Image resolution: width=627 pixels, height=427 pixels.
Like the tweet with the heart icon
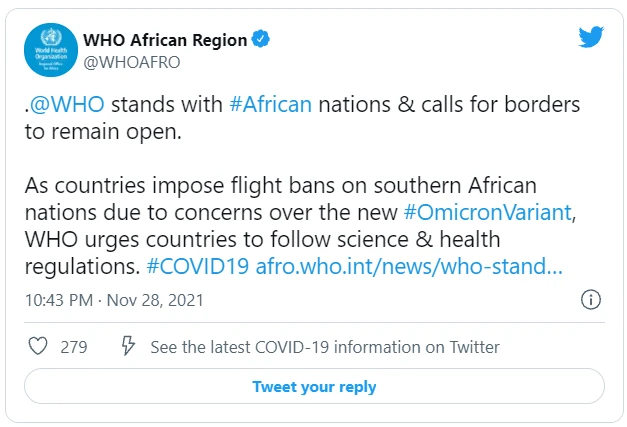point(38,347)
